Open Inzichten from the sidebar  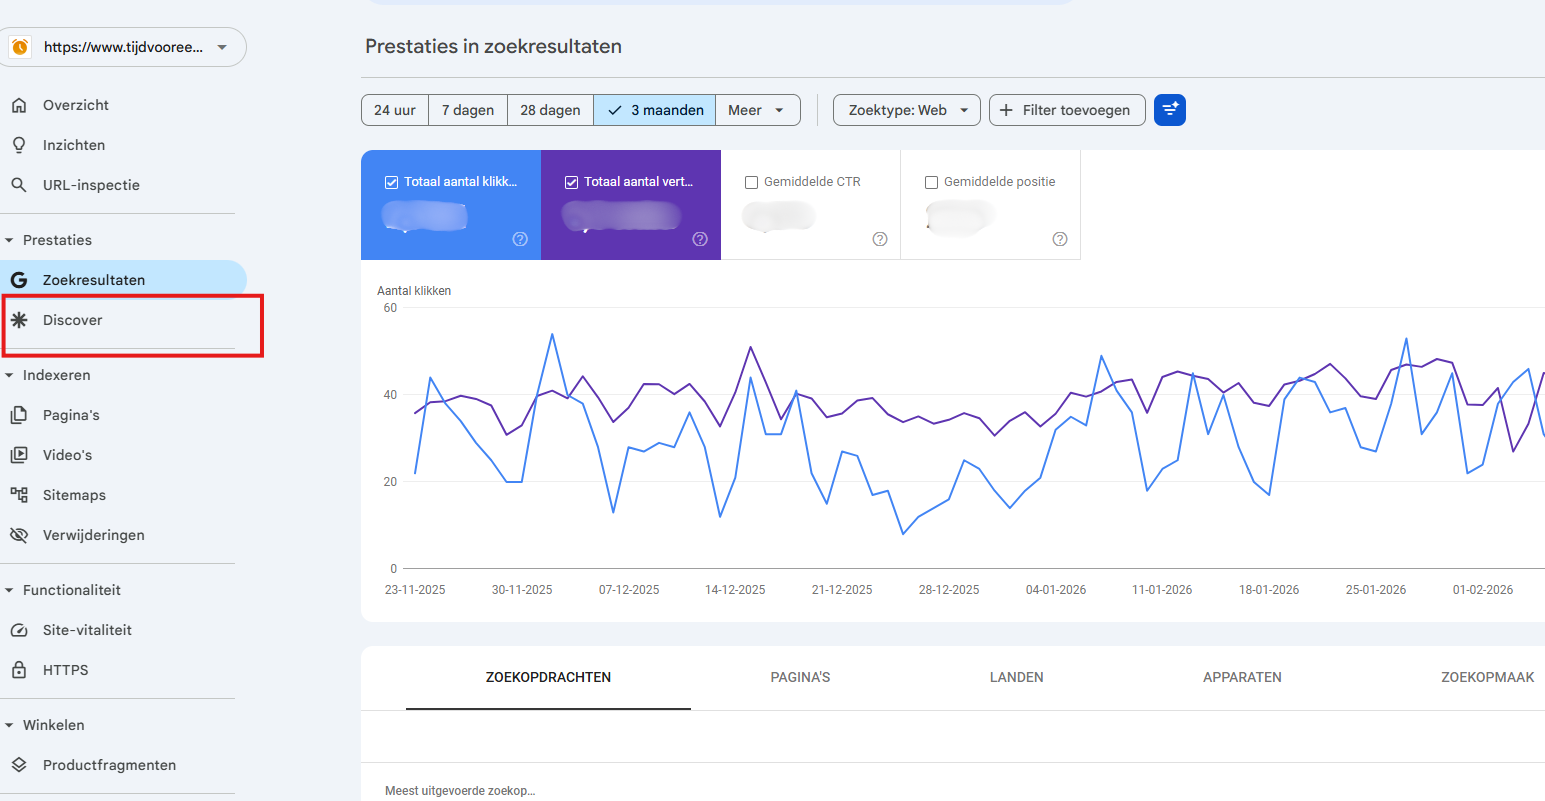73,144
